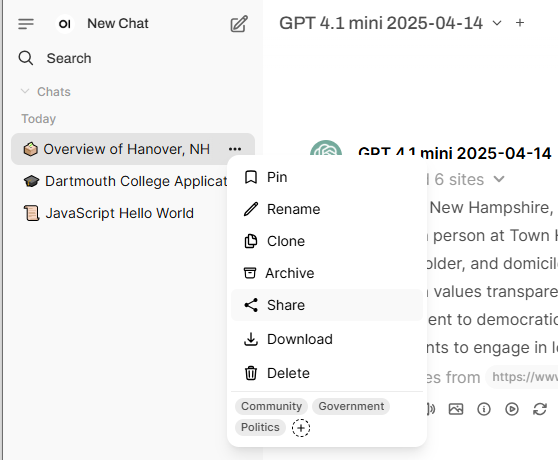Click the read aloud speaker icon
The width and height of the screenshot is (558, 460).
click(431, 409)
